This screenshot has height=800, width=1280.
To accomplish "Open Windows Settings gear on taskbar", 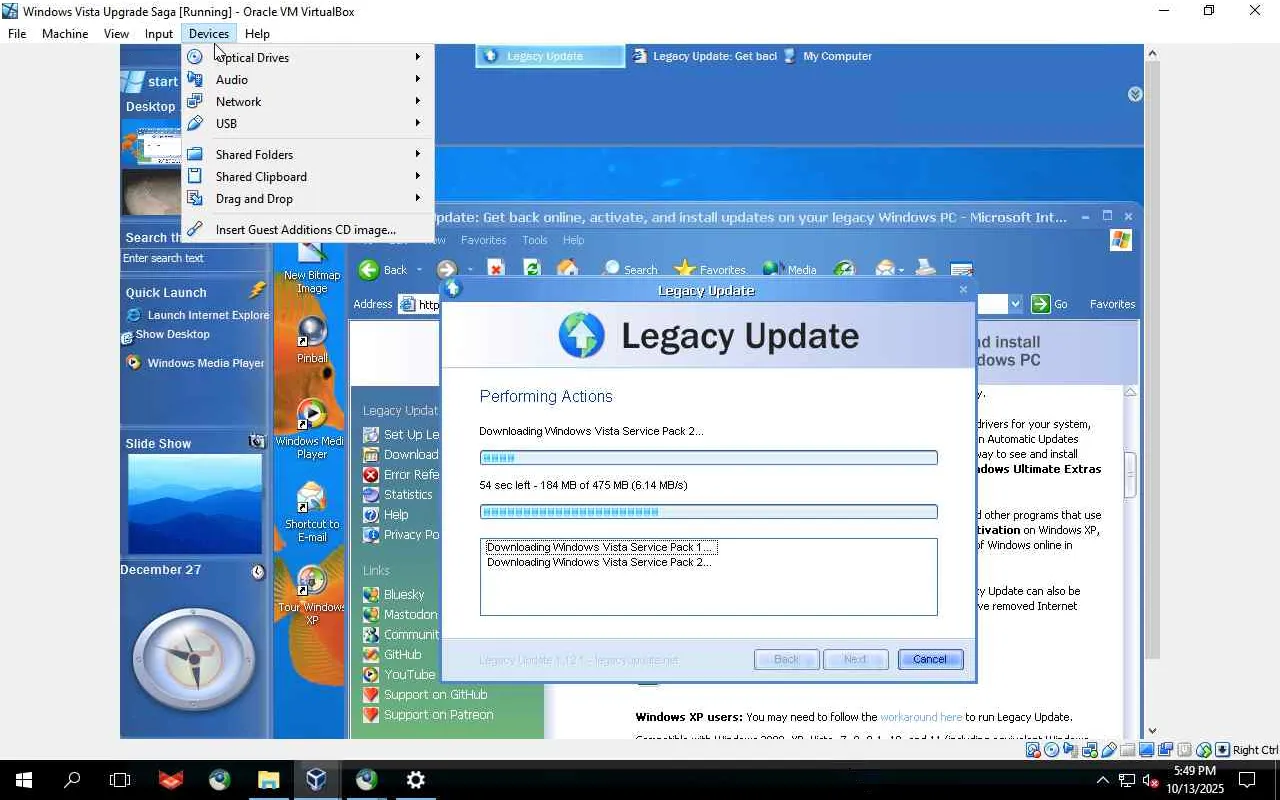I will (415, 780).
